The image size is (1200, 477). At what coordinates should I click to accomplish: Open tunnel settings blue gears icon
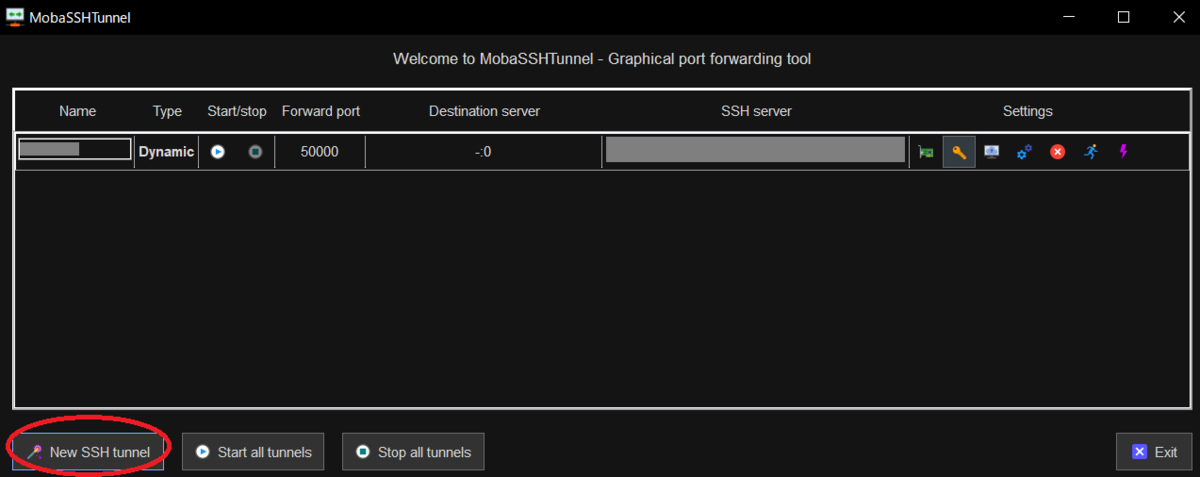click(1024, 152)
